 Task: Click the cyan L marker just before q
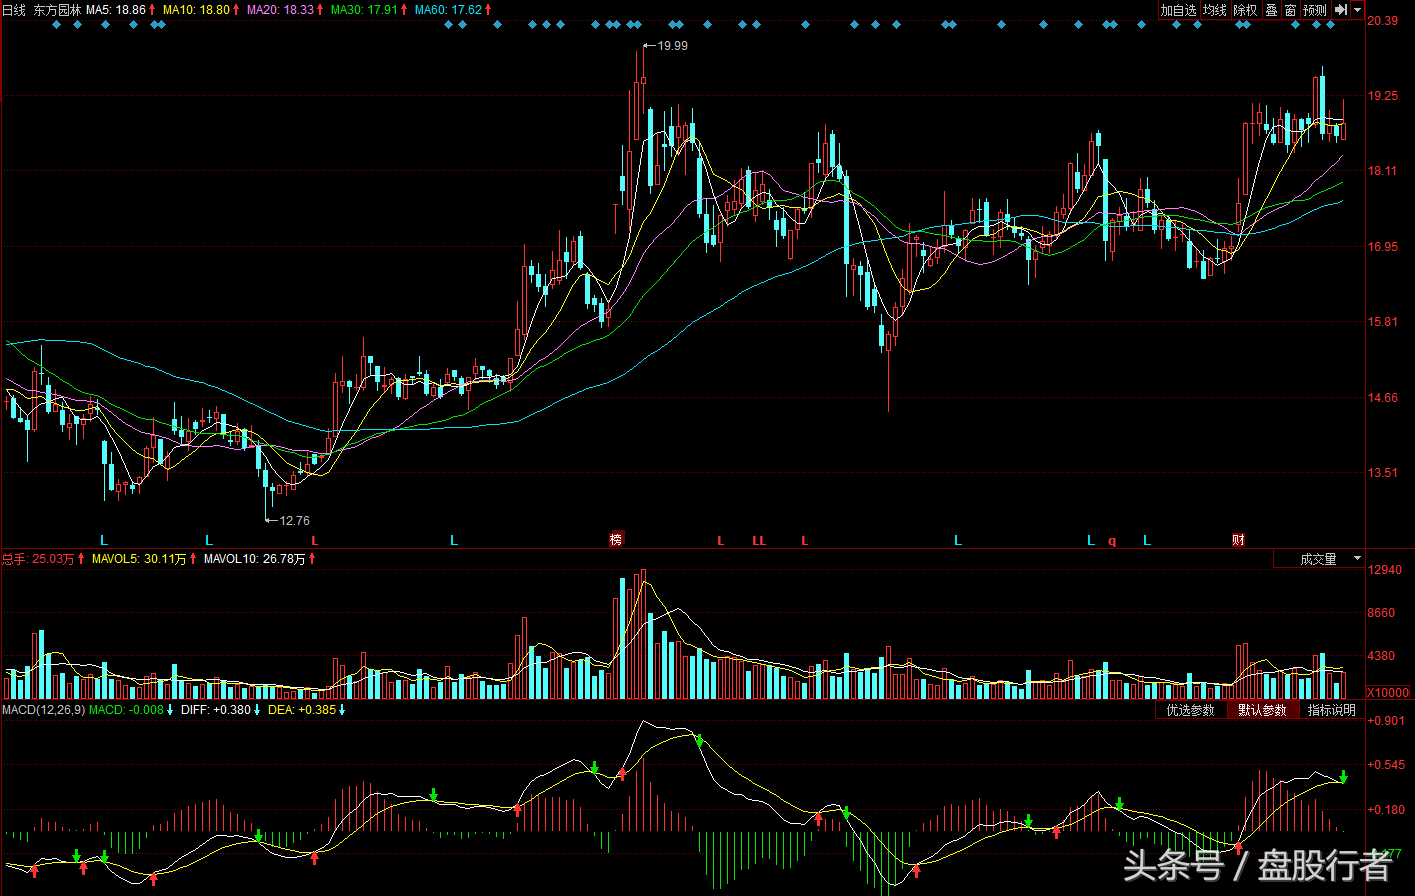[1091, 541]
